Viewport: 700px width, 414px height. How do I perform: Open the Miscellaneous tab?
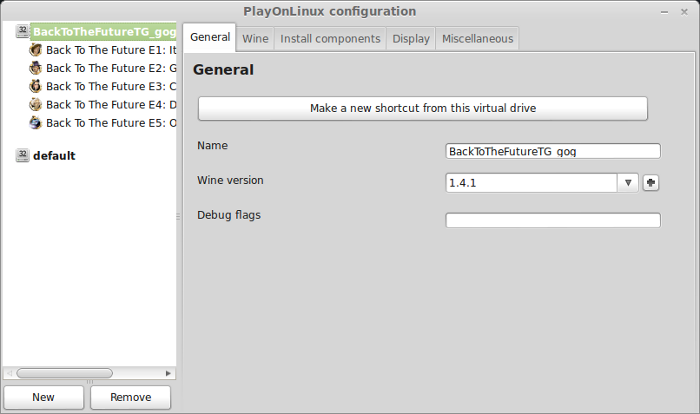point(477,39)
